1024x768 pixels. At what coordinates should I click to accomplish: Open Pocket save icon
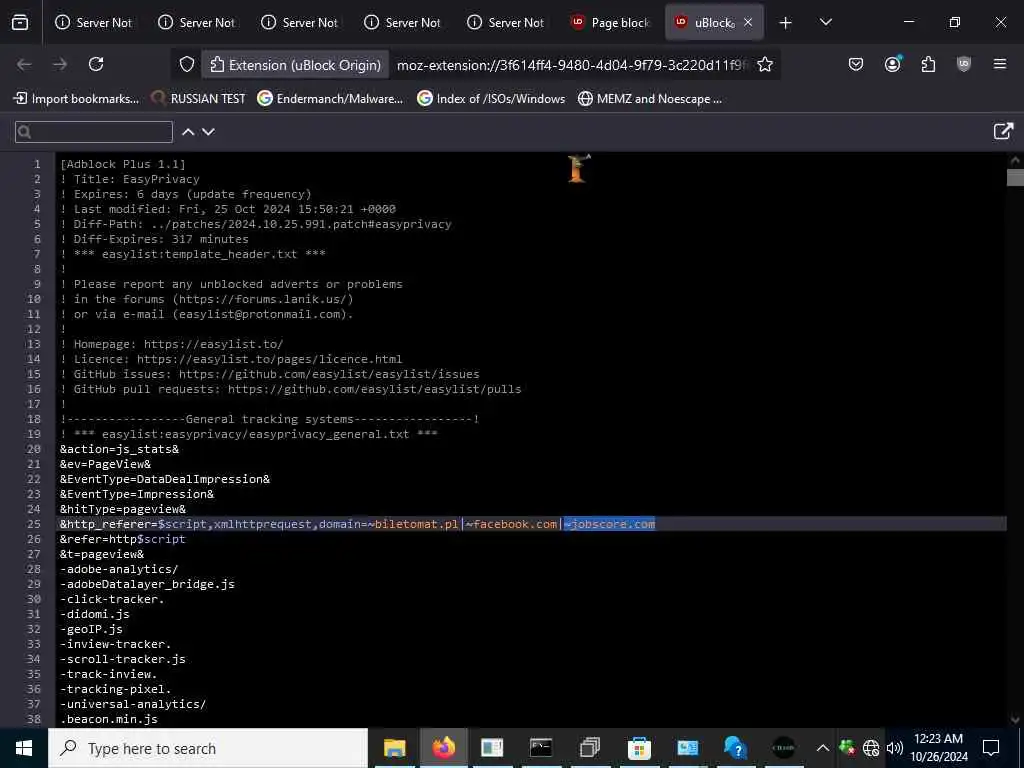point(856,64)
